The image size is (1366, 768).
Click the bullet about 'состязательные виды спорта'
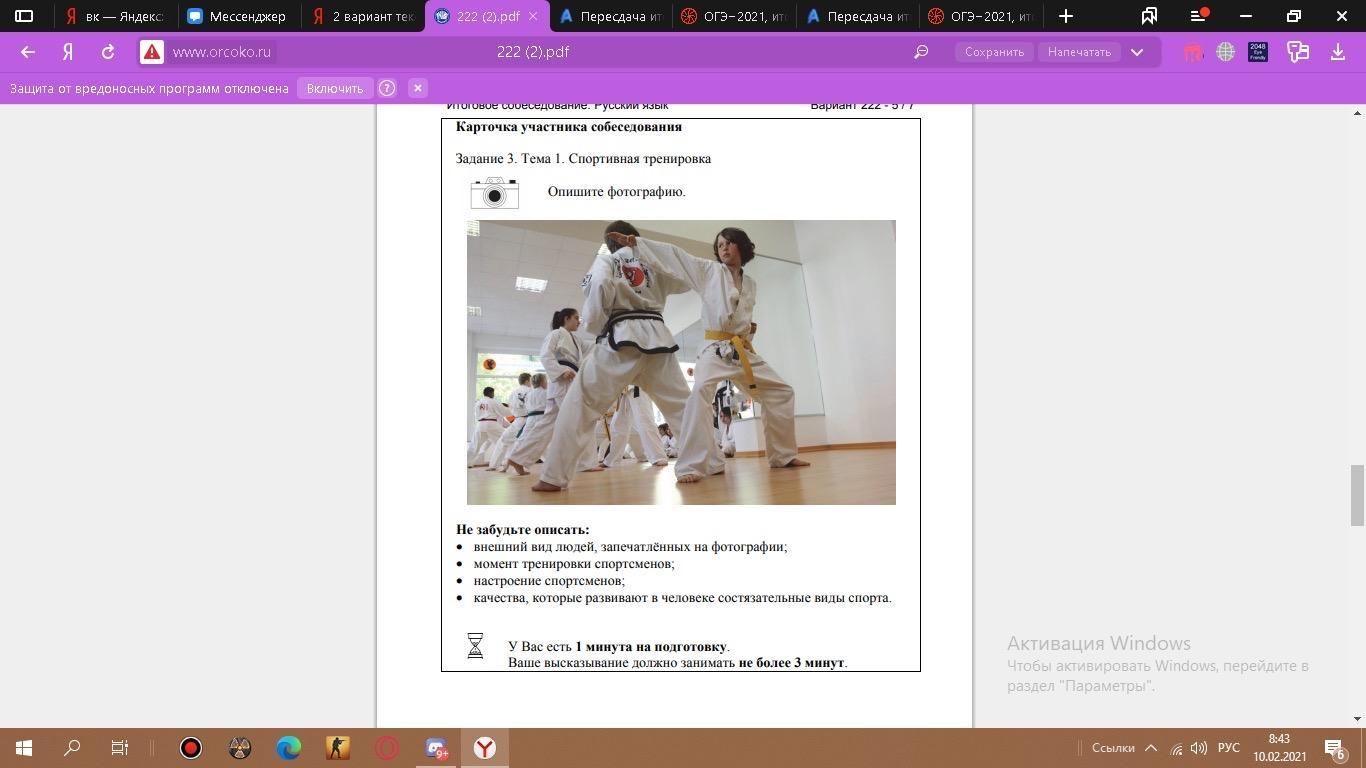point(682,598)
